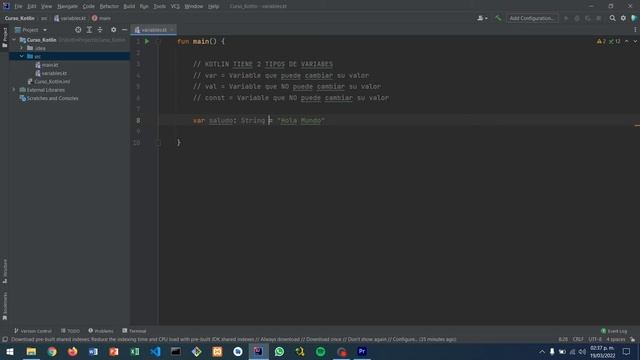Viewport: 640px width, 360px height.
Task: Open Bookmarks vertical sidebar tab
Action: [x=5, y=306]
